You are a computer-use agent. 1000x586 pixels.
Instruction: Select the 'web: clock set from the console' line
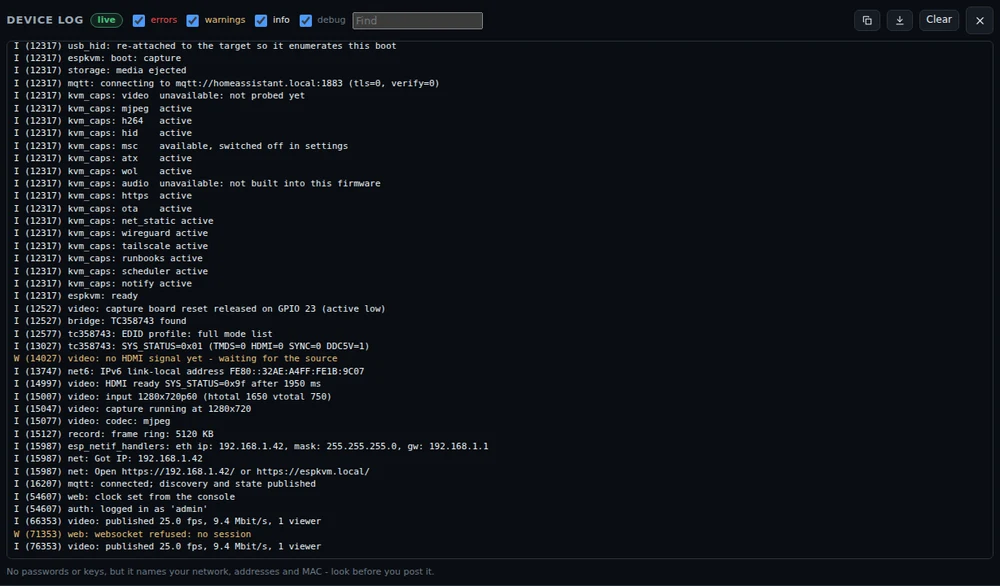[124, 496]
